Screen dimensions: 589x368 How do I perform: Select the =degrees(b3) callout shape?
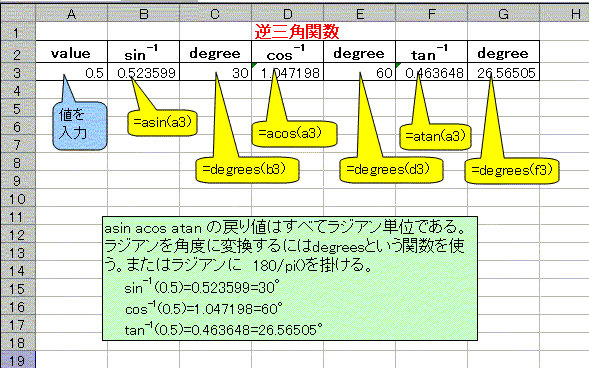tap(247, 170)
